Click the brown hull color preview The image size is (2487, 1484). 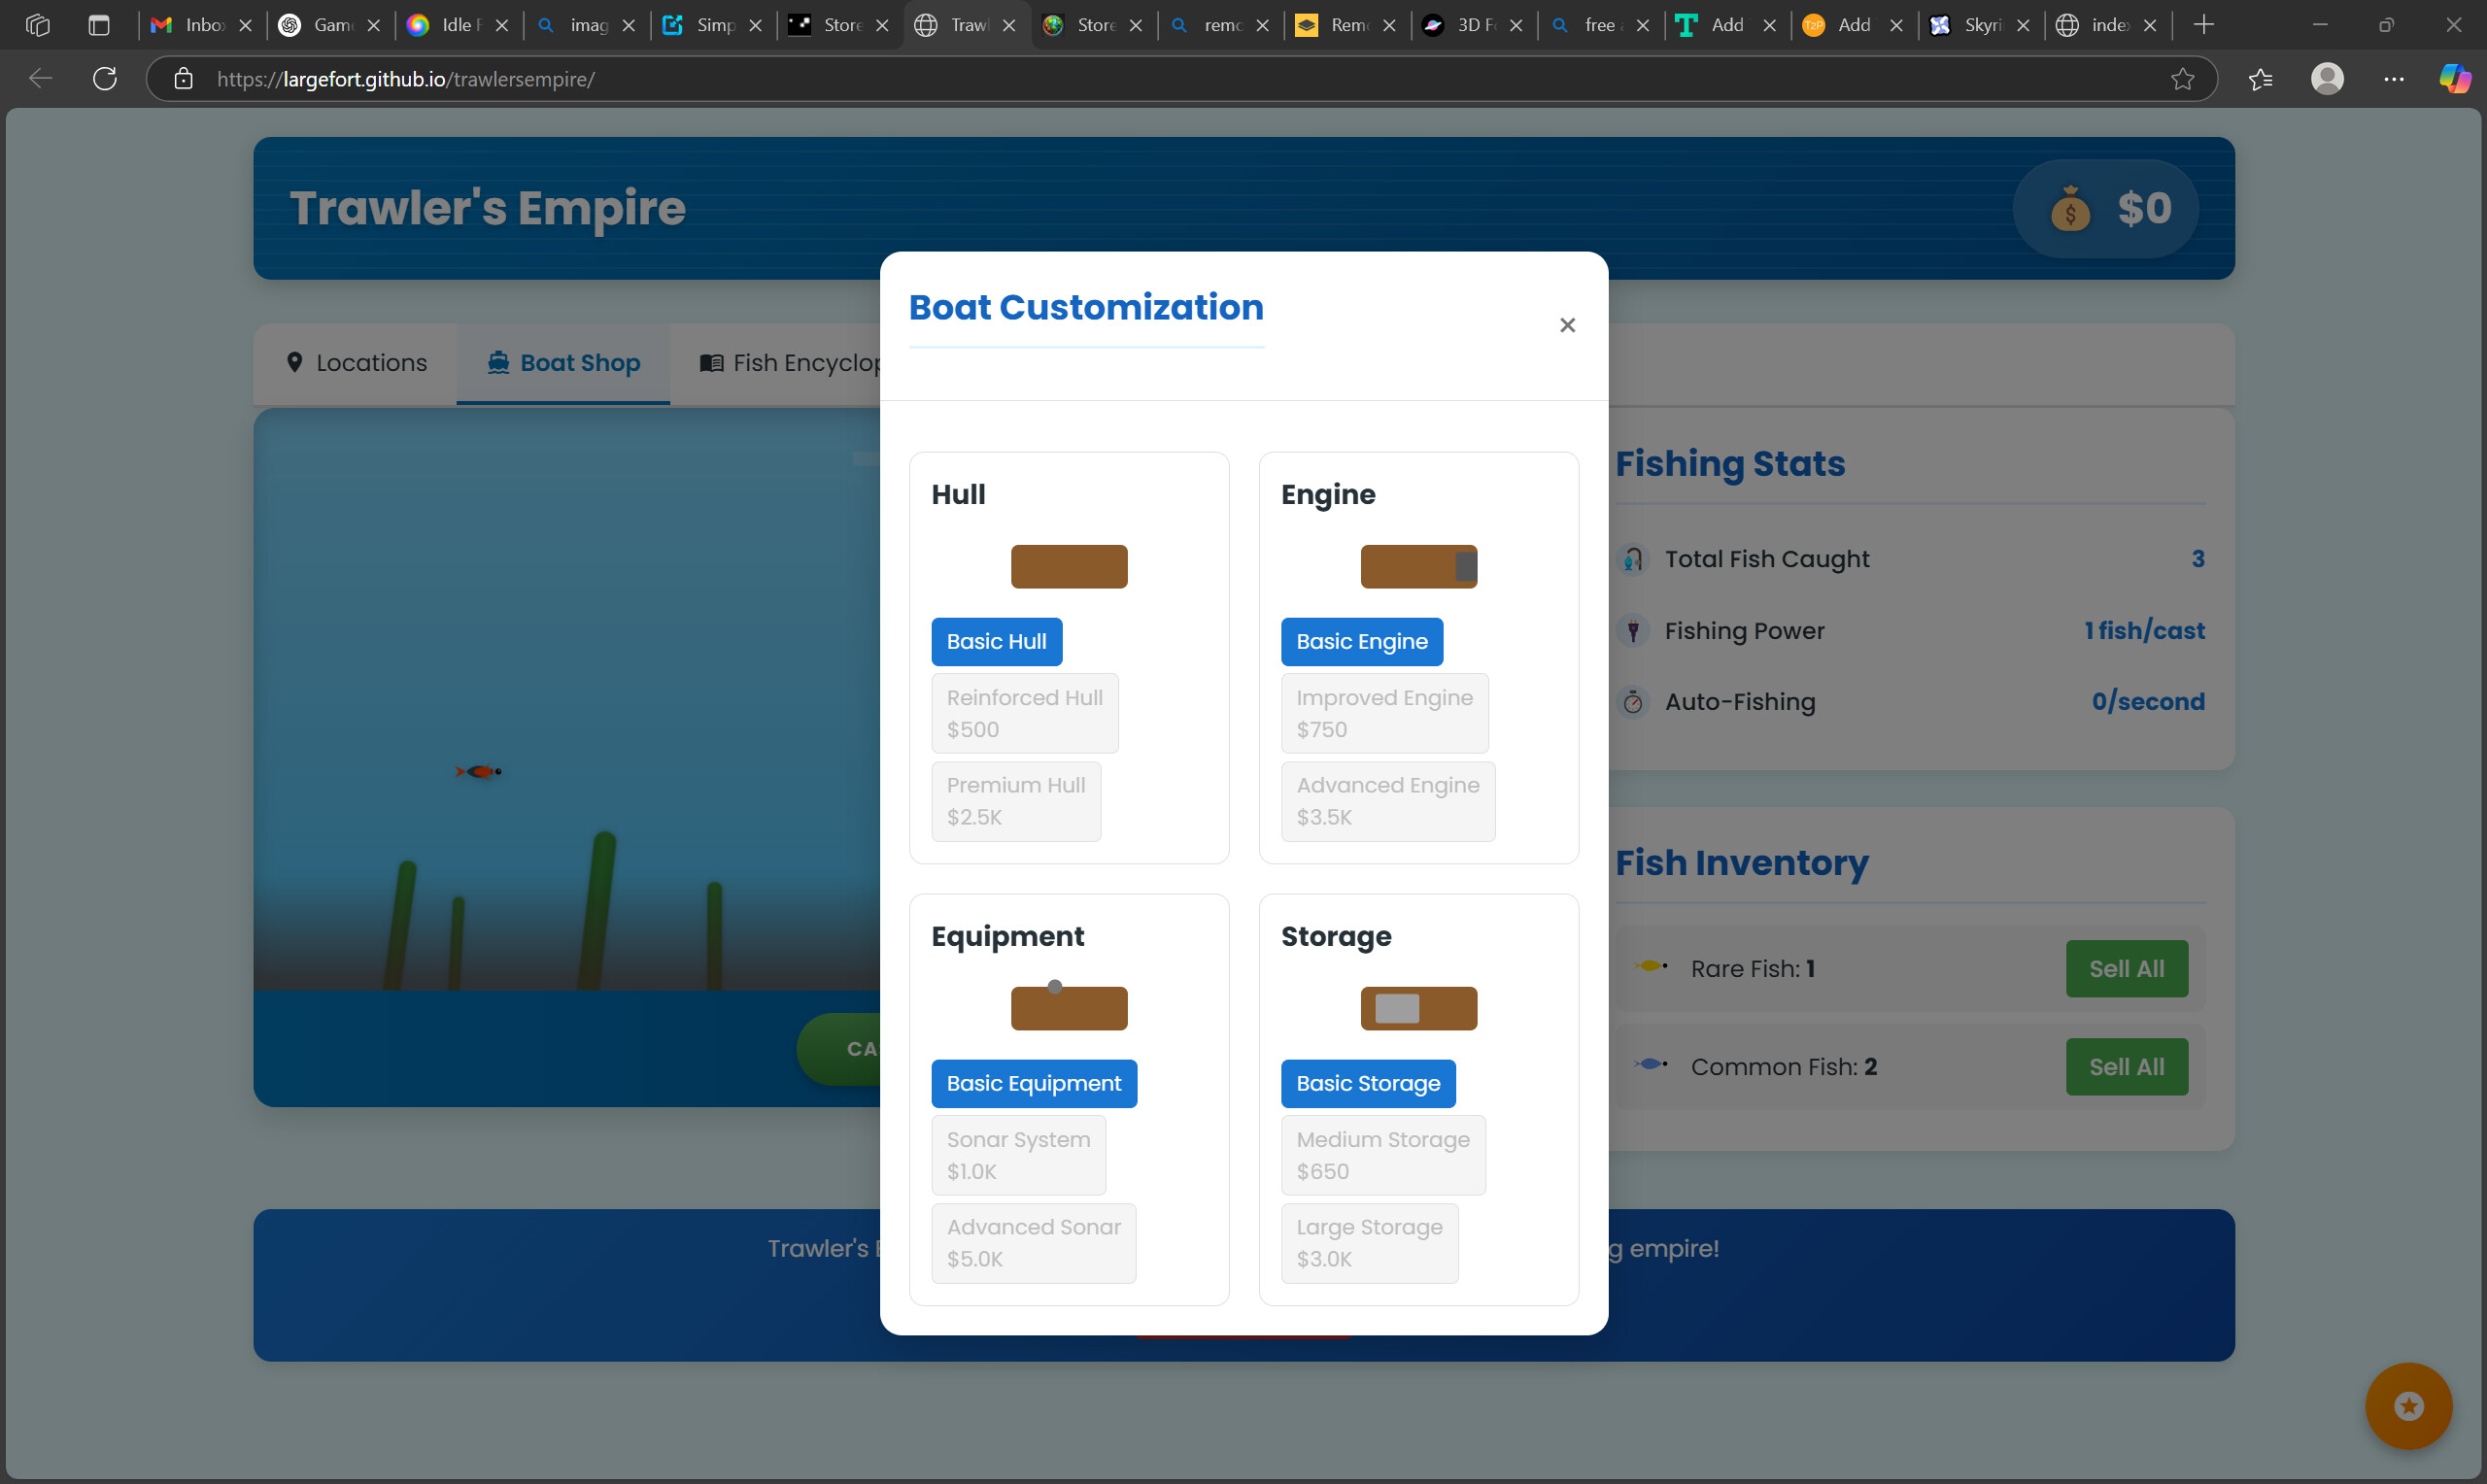(x=1068, y=566)
